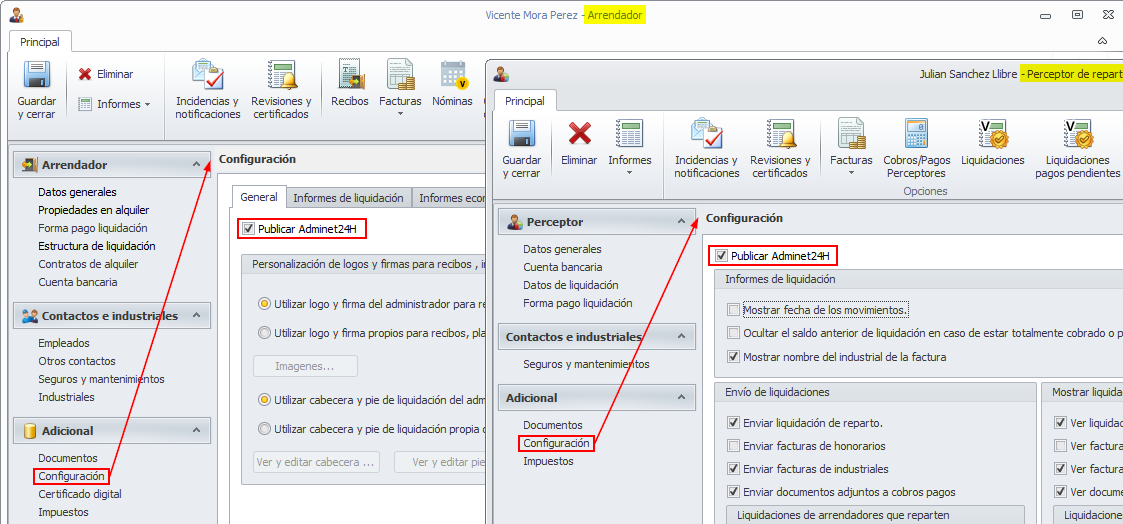Enable Ocultar el saldo anterior de liquidación
Screen dimensions: 1123x524
pyautogui.click(x=733, y=333)
